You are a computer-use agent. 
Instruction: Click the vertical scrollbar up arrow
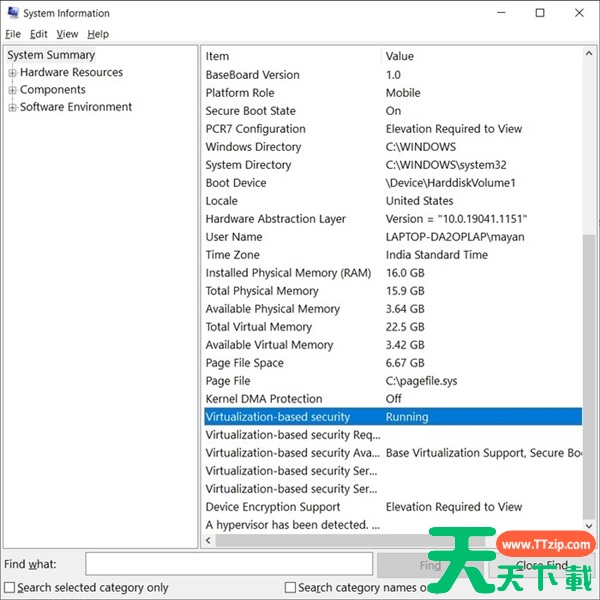click(x=589, y=54)
